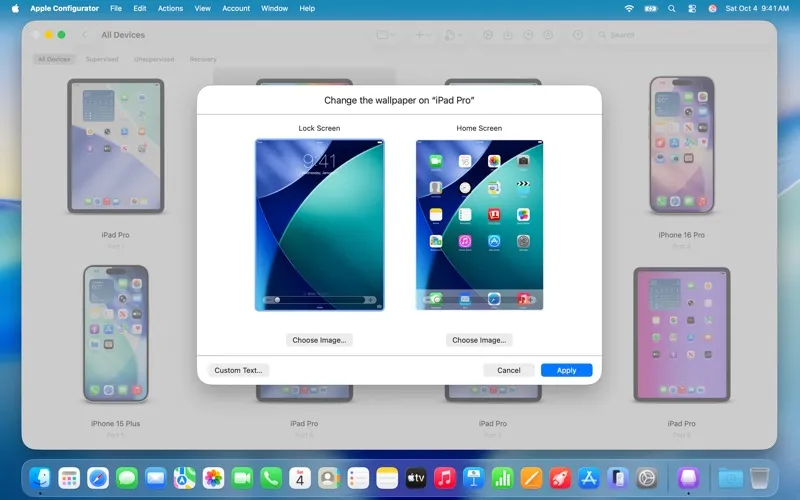800x500 pixels.
Task: Open Pages from the Dock
Action: 531,479
